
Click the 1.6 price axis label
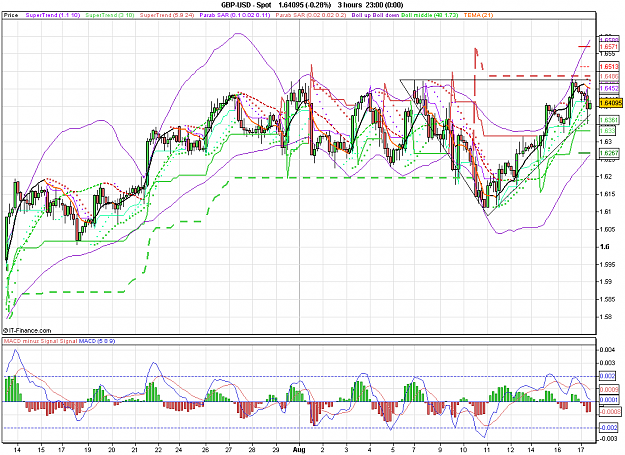605,247
